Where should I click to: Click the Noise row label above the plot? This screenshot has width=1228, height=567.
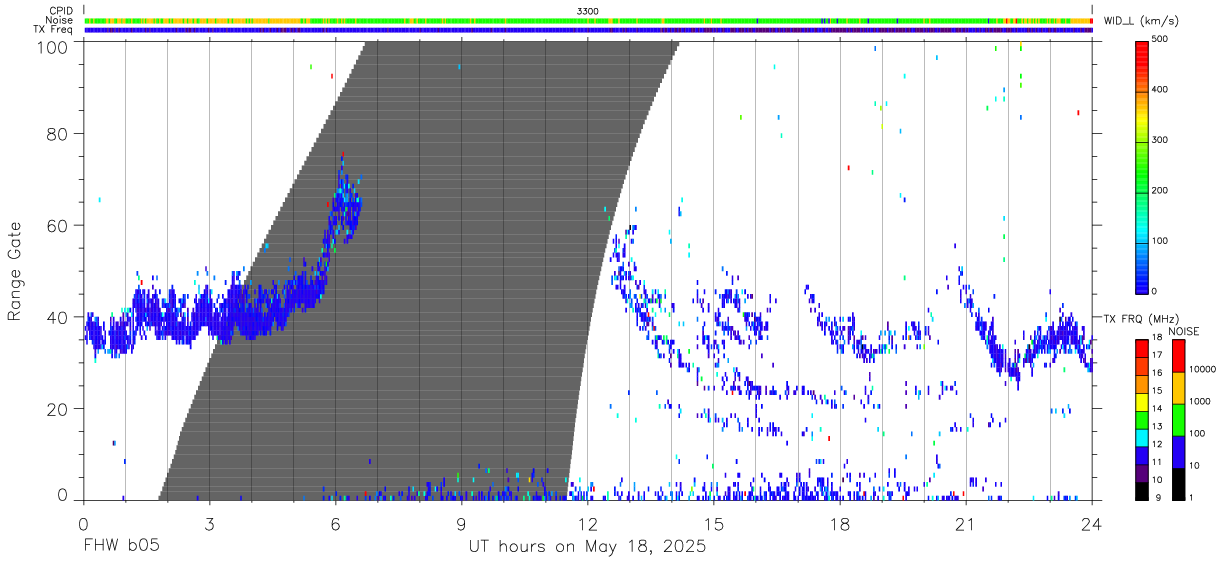60,20
